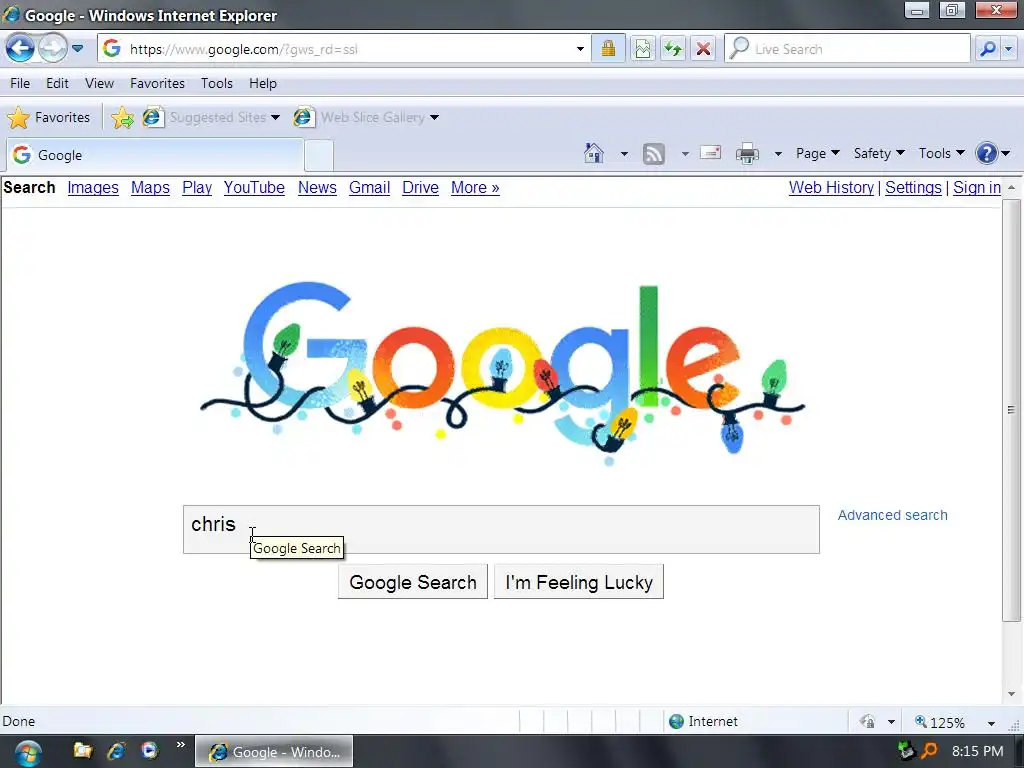
Task: Open the News link
Action: click(x=317, y=187)
